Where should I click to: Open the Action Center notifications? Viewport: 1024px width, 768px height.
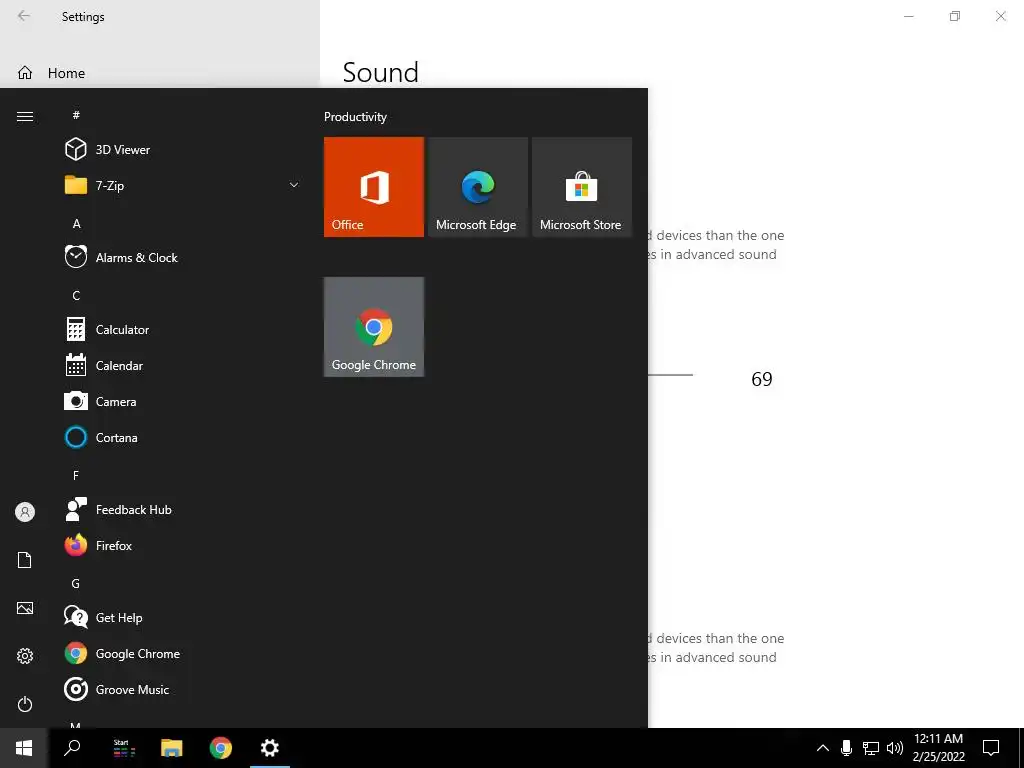tap(991, 748)
